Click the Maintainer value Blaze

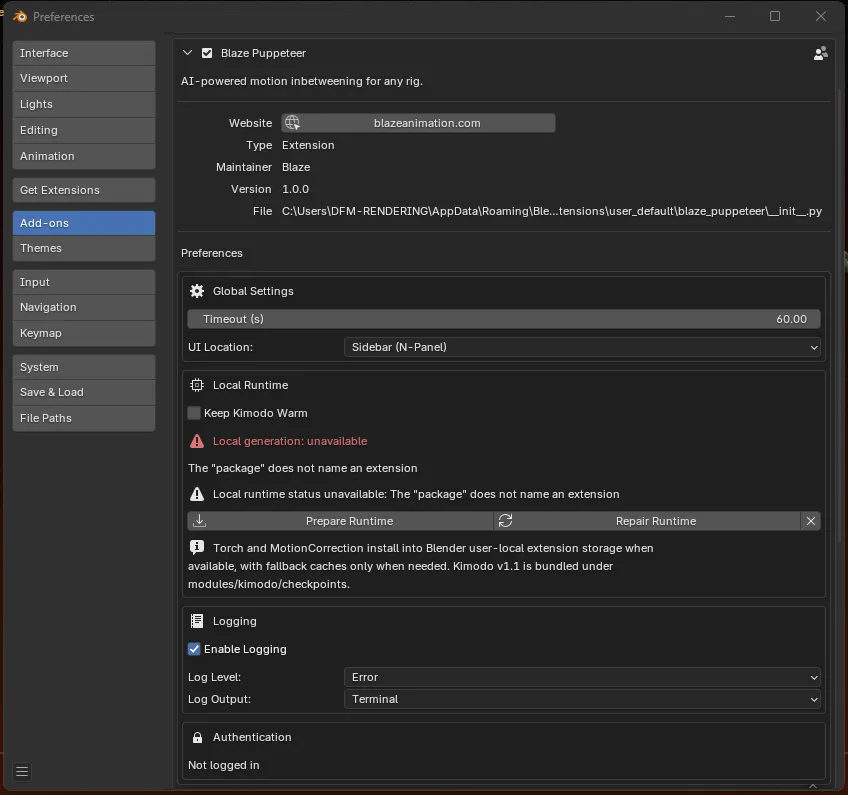tap(296, 167)
